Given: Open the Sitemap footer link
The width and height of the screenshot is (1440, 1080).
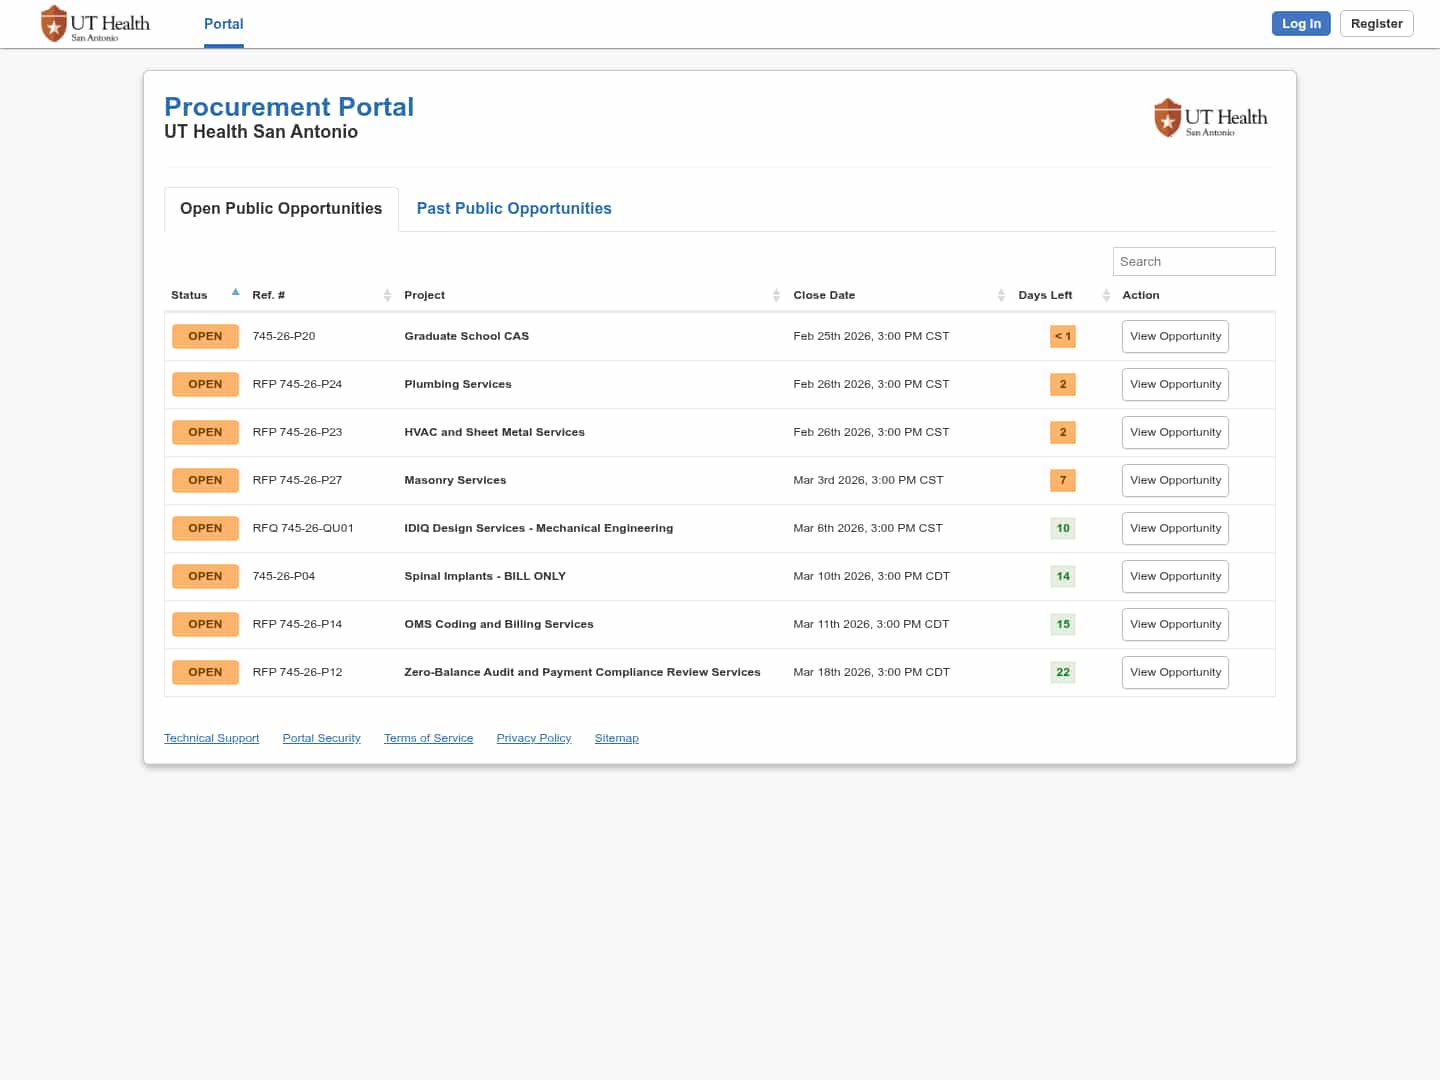Looking at the screenshot, I should 616,738.
